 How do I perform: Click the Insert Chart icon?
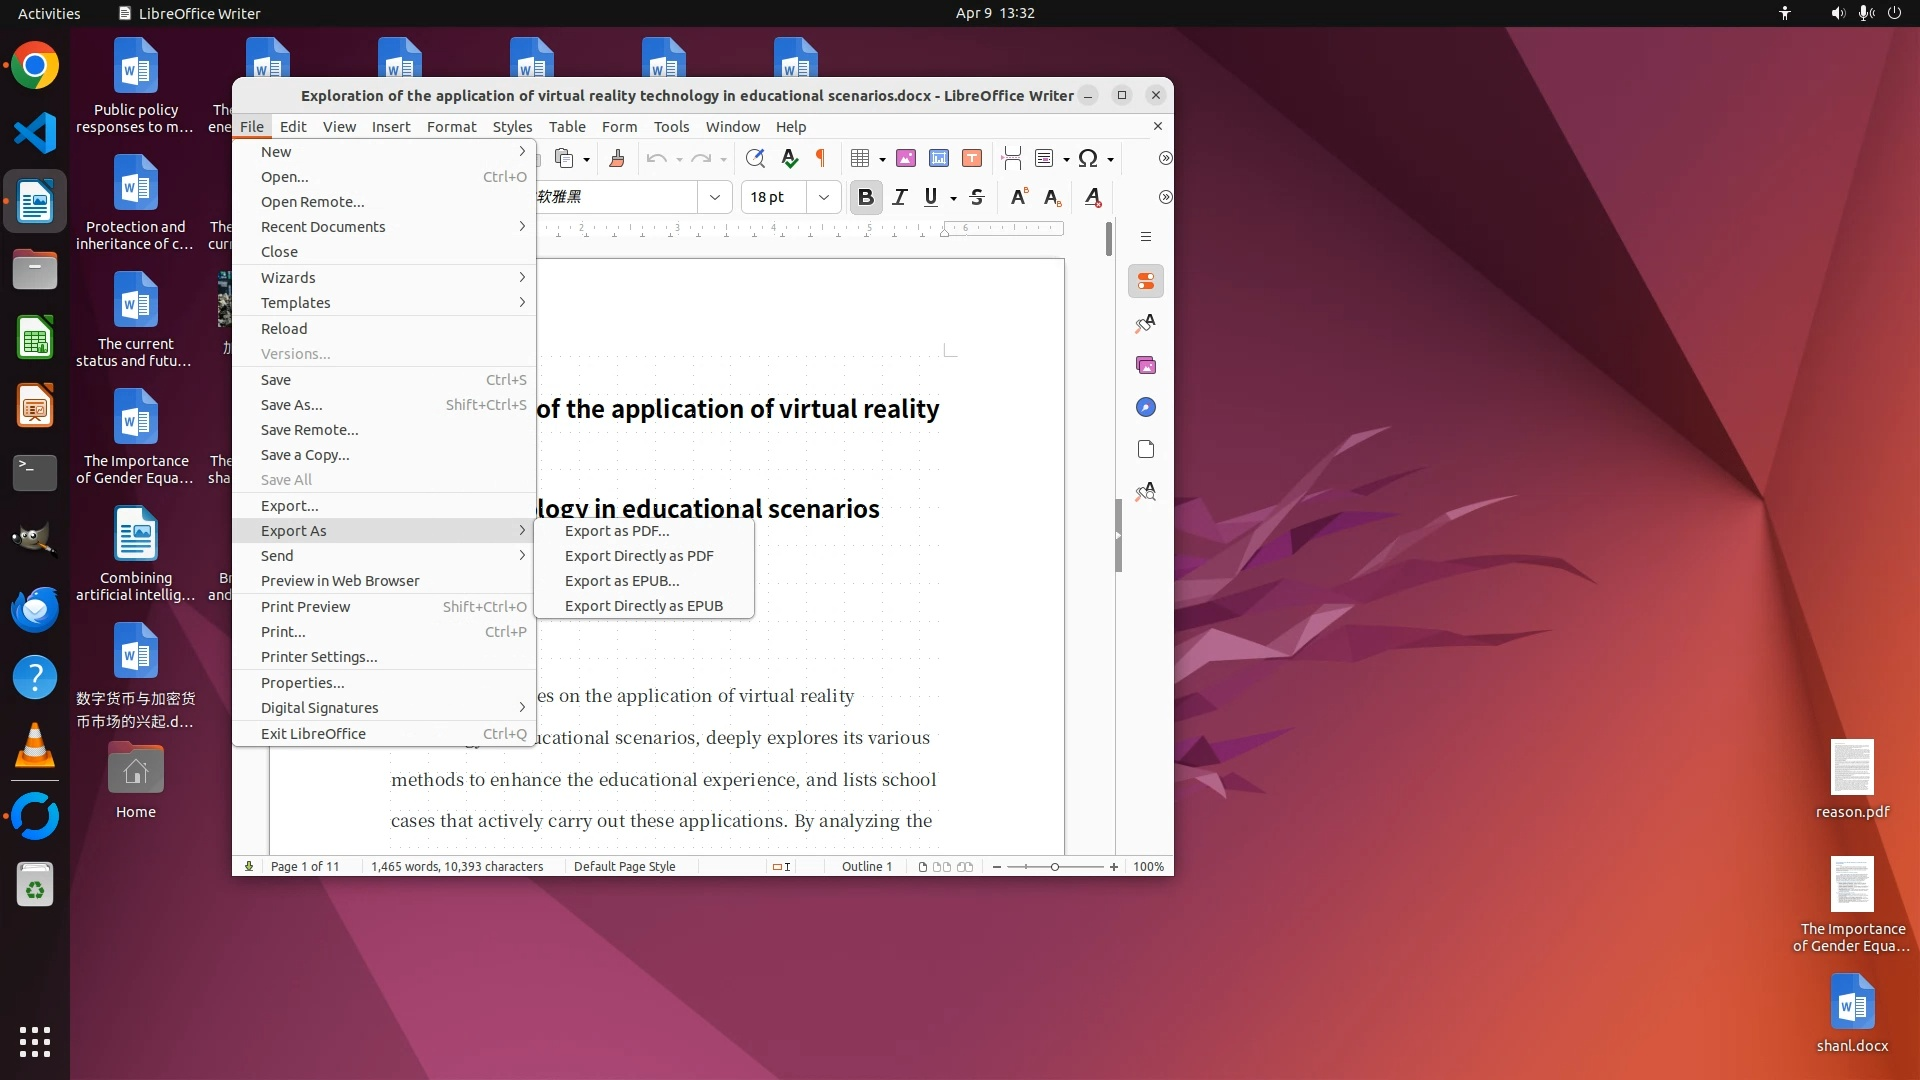pos(938,158)
